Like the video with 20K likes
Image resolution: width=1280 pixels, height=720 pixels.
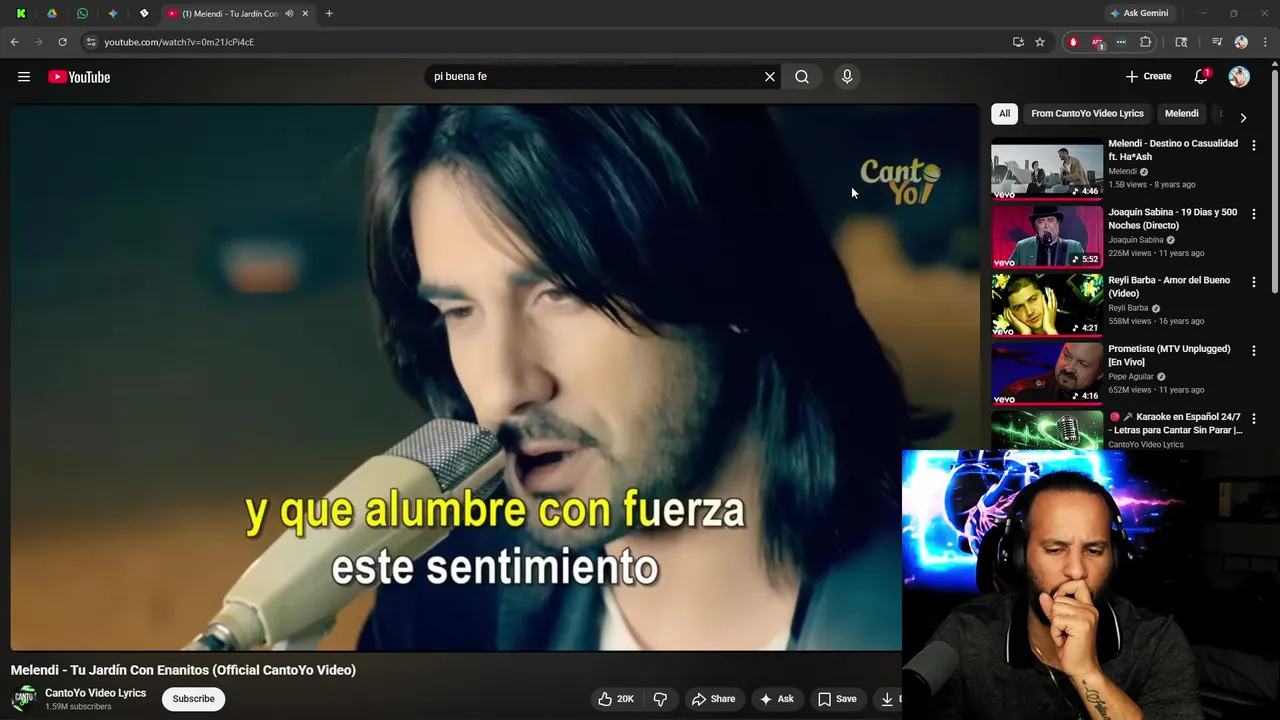click(x=616, y=699)
